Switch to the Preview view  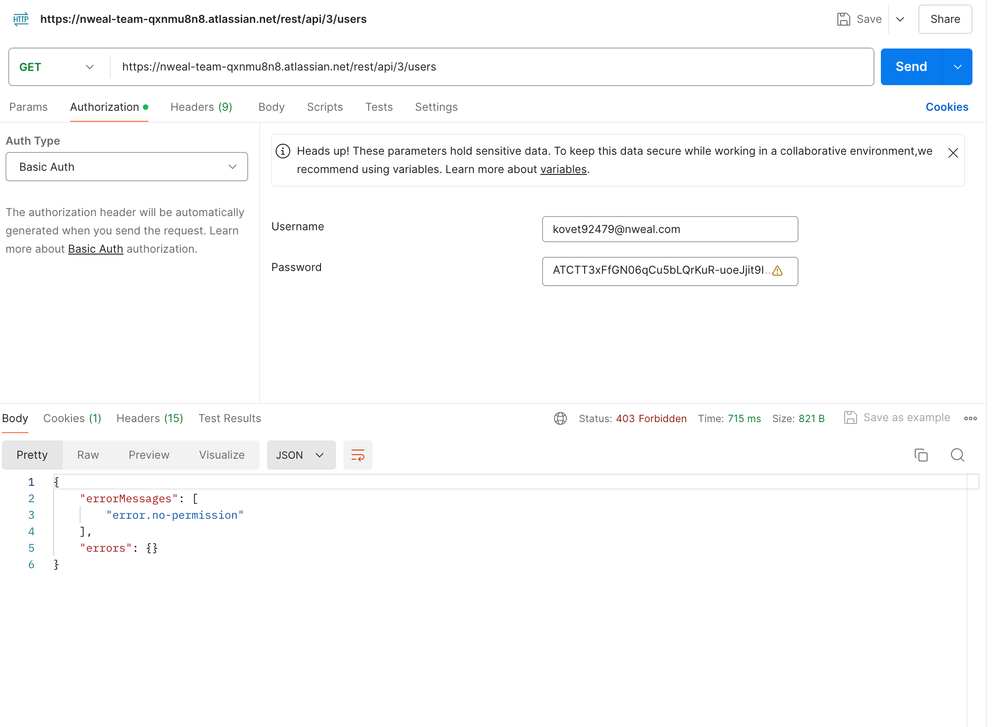click(149, 455)
